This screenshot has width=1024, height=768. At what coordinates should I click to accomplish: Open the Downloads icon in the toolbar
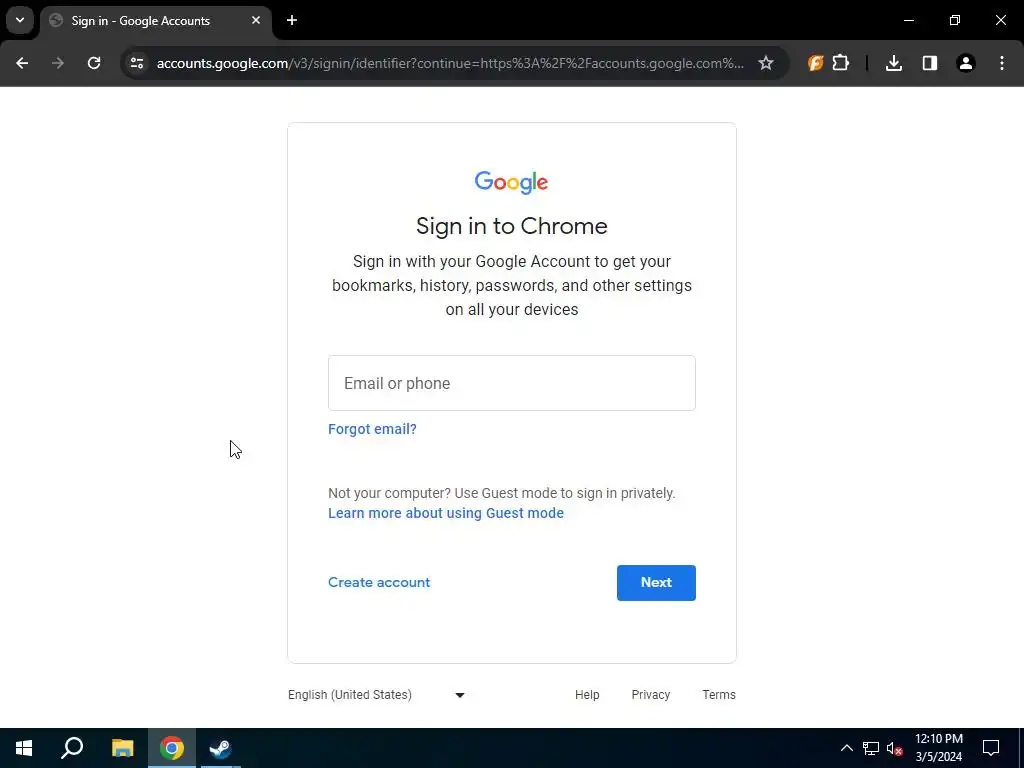pyautogui.click(x=893, y=63)
